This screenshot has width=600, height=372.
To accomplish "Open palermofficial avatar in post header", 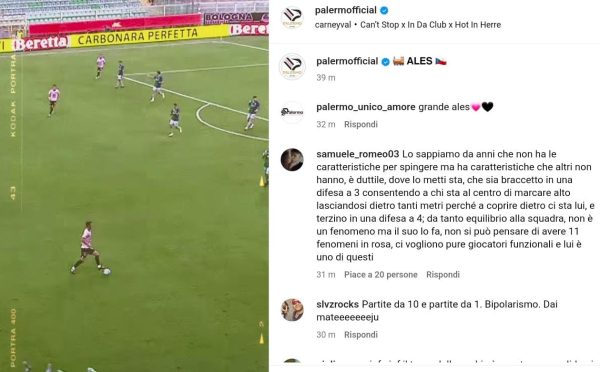I will coord(292,18).
